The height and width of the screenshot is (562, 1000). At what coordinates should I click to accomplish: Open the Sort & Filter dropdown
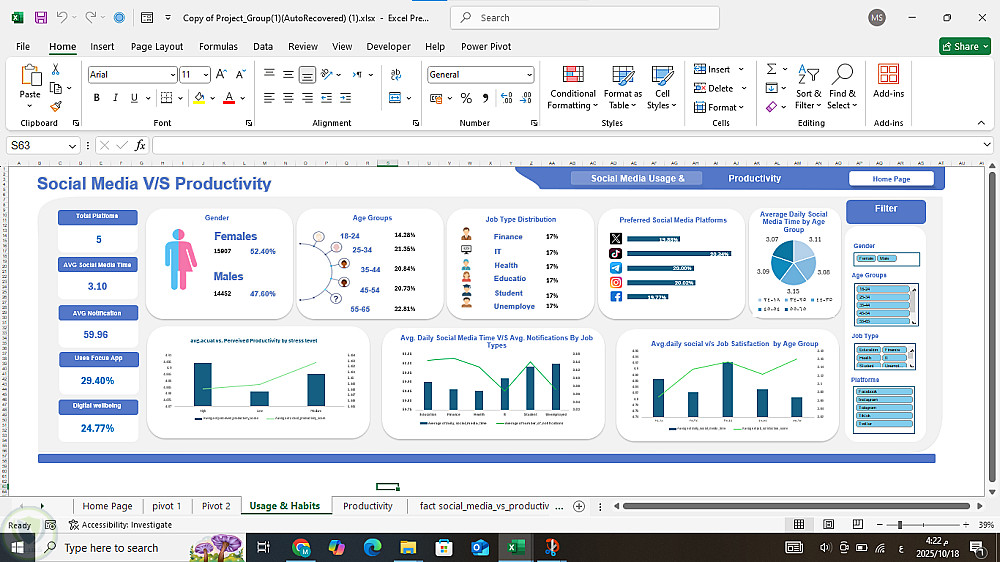808,87
